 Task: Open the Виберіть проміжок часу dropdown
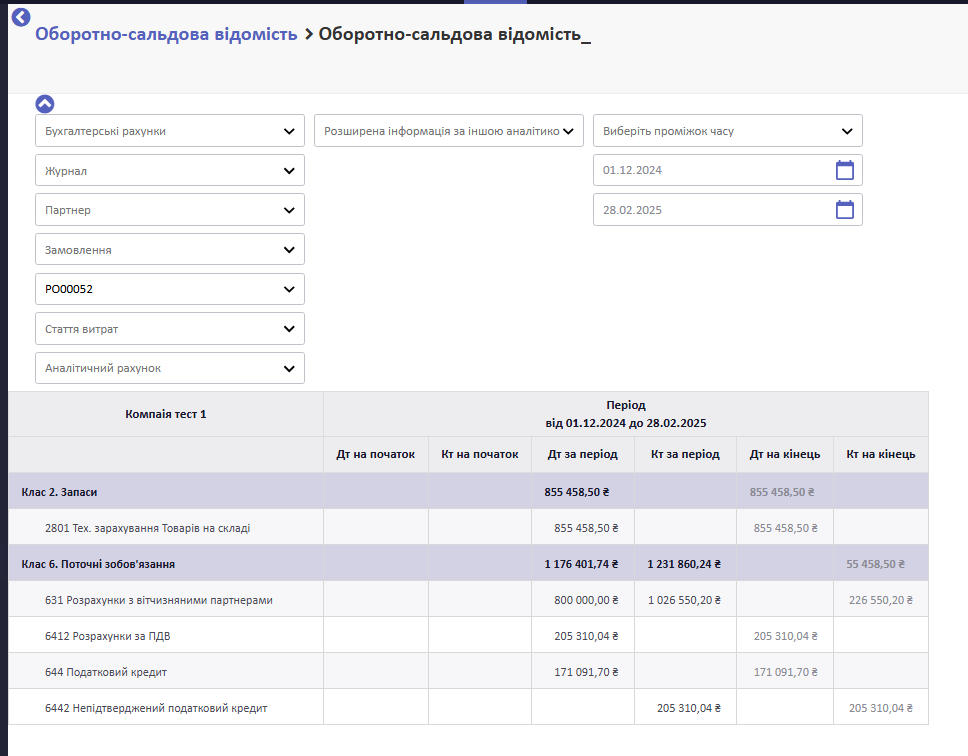coord(728,131)
